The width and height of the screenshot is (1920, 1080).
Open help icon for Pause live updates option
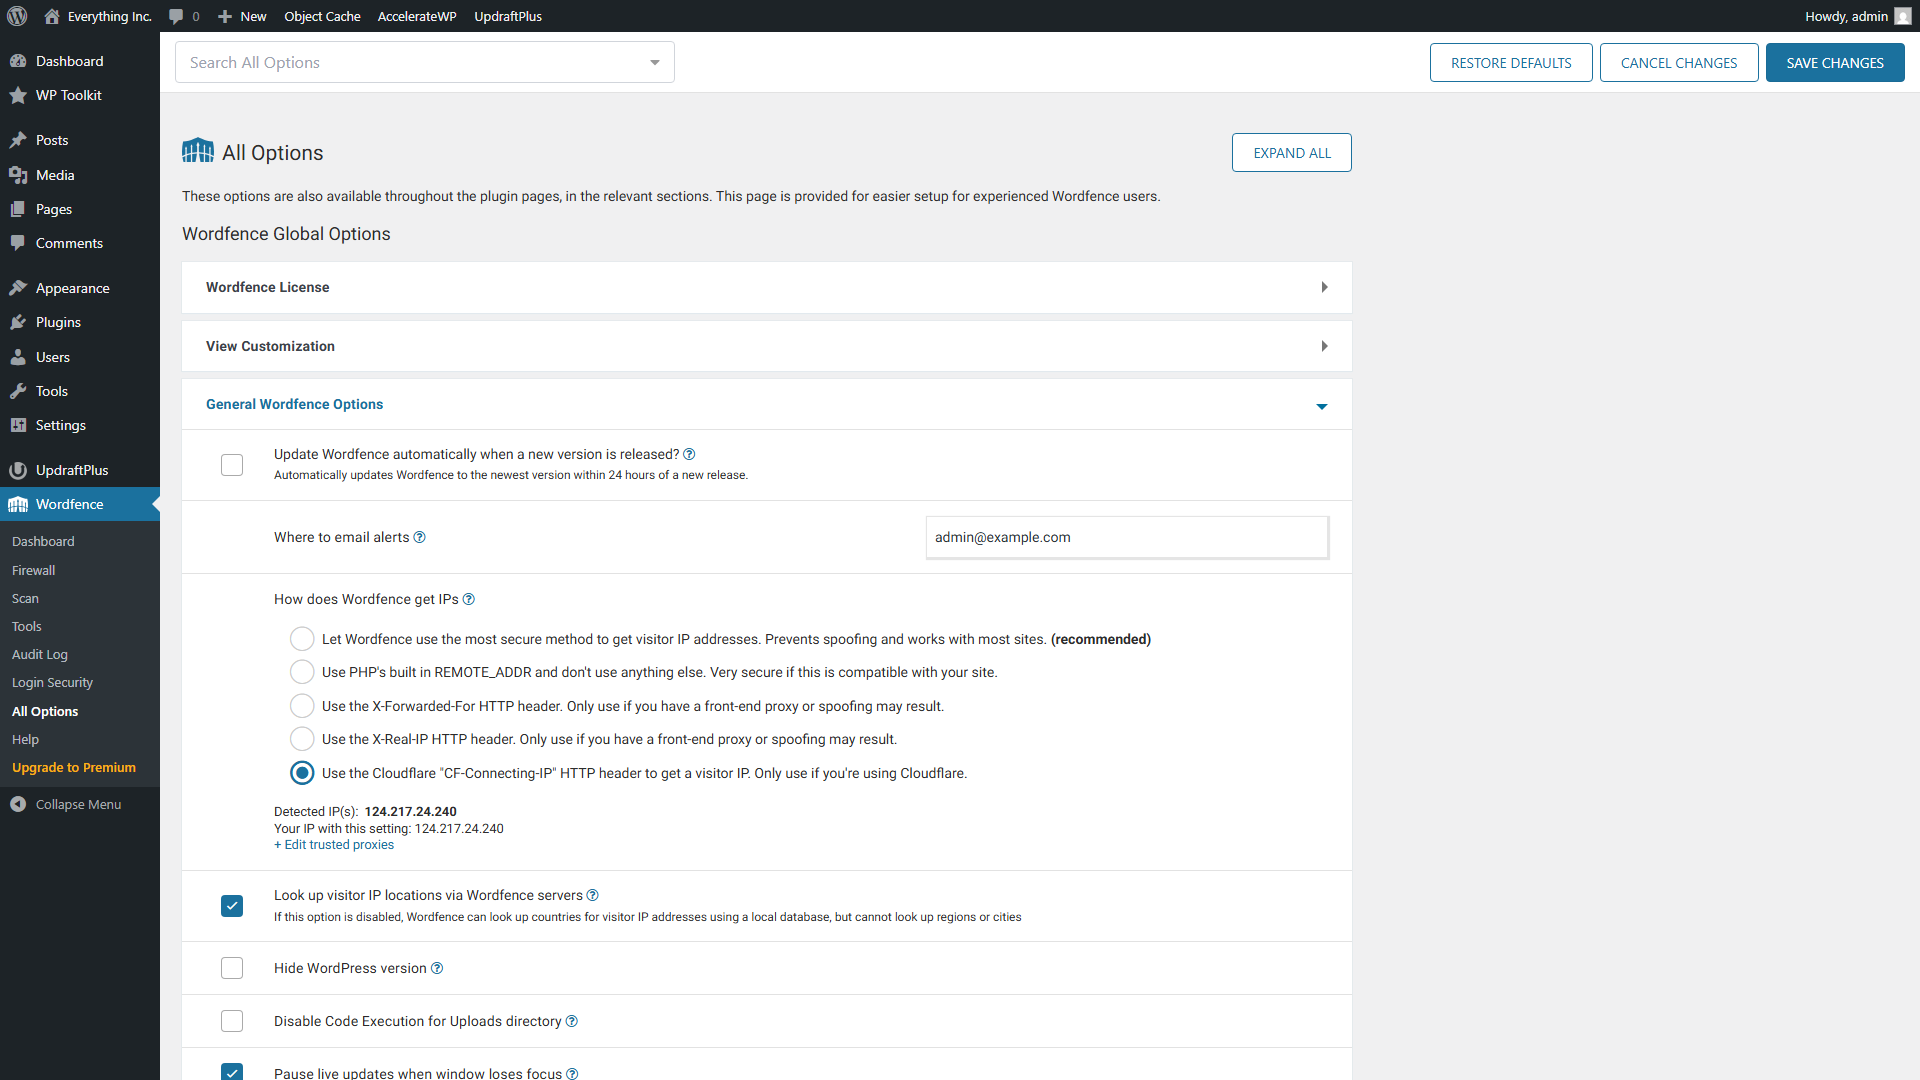click(572, 1073)
